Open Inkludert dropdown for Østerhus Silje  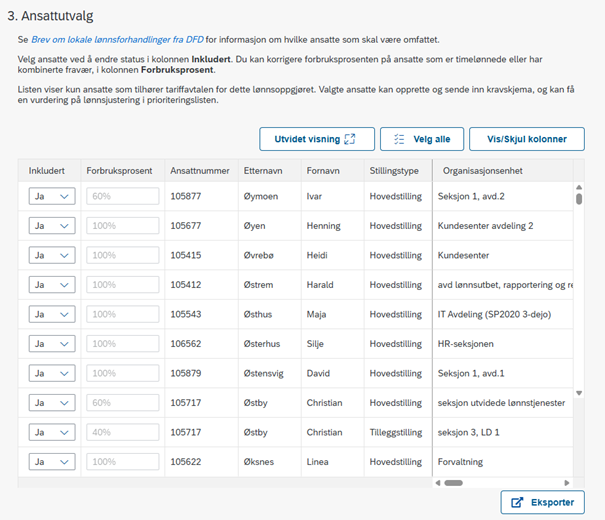tap(52, 344)
